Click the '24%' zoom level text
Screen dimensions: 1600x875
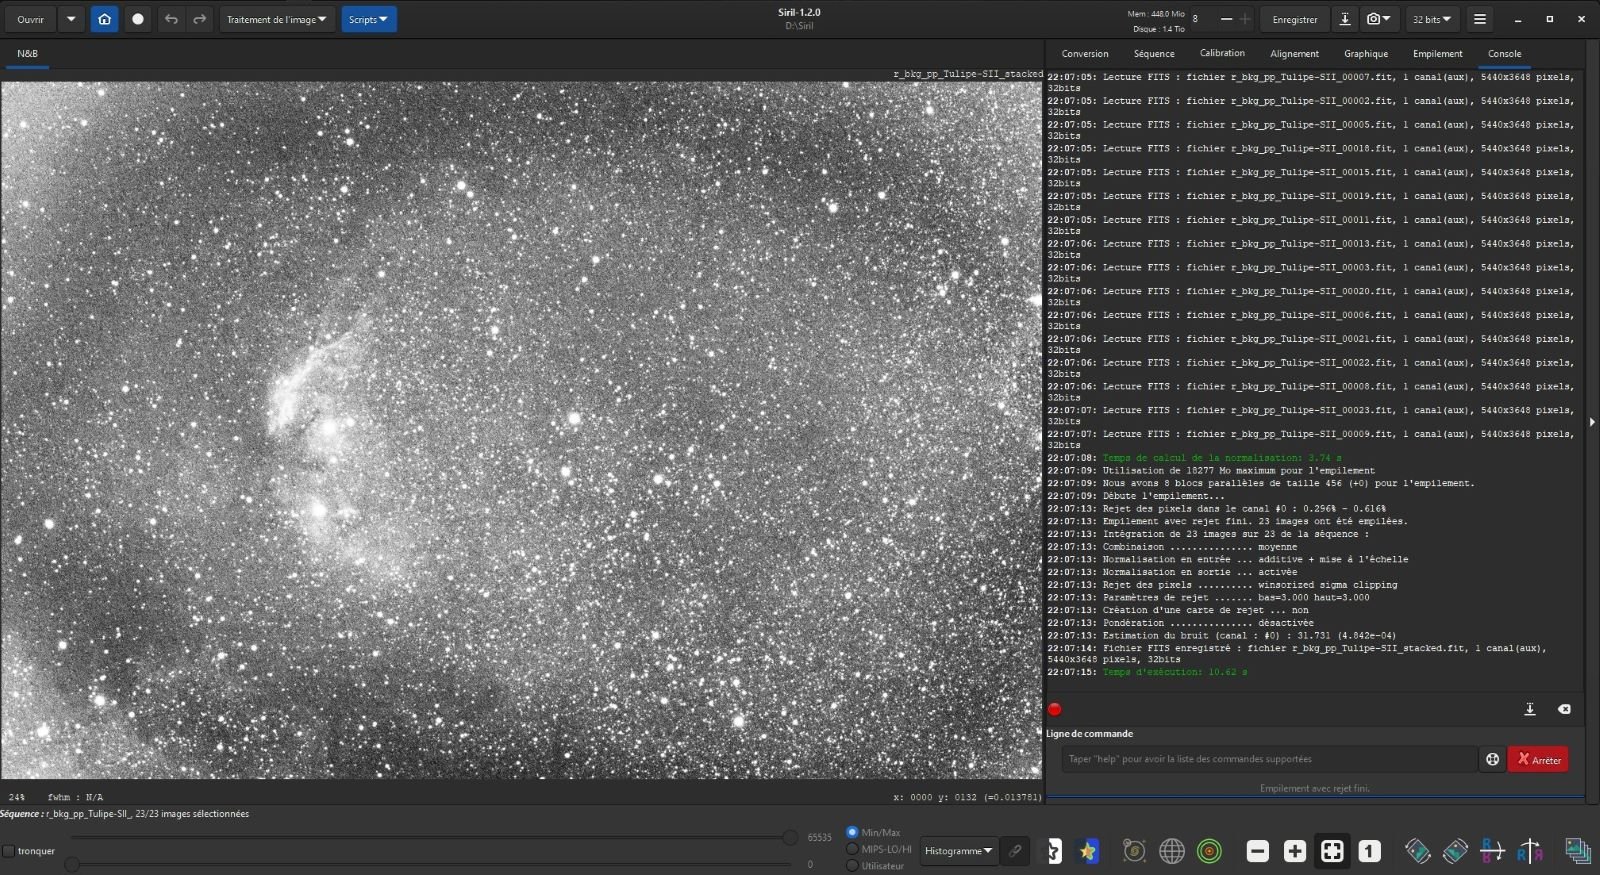[17, 797]
